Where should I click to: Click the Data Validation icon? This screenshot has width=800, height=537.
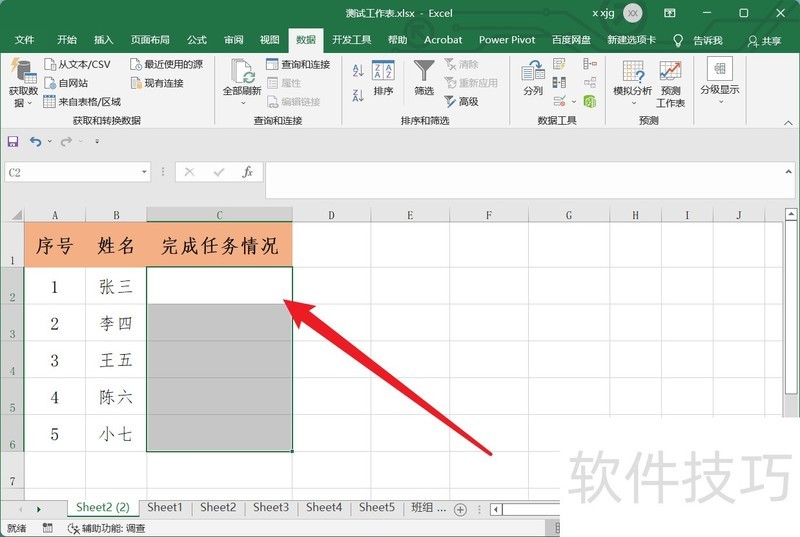(x=559, y=101)
